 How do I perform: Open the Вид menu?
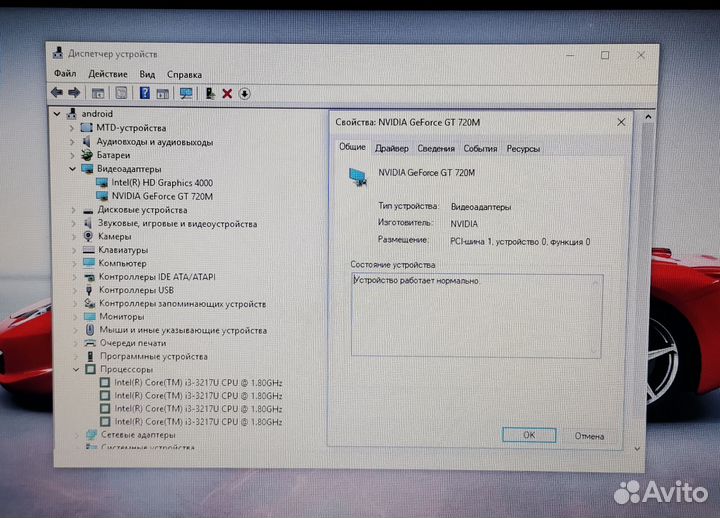coord(147,74)
